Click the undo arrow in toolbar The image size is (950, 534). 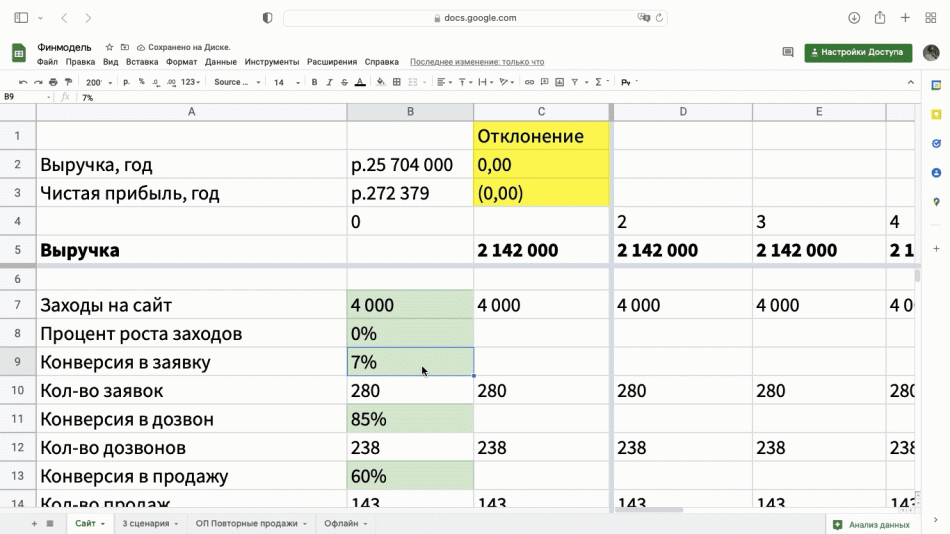(x=23, y=82)
